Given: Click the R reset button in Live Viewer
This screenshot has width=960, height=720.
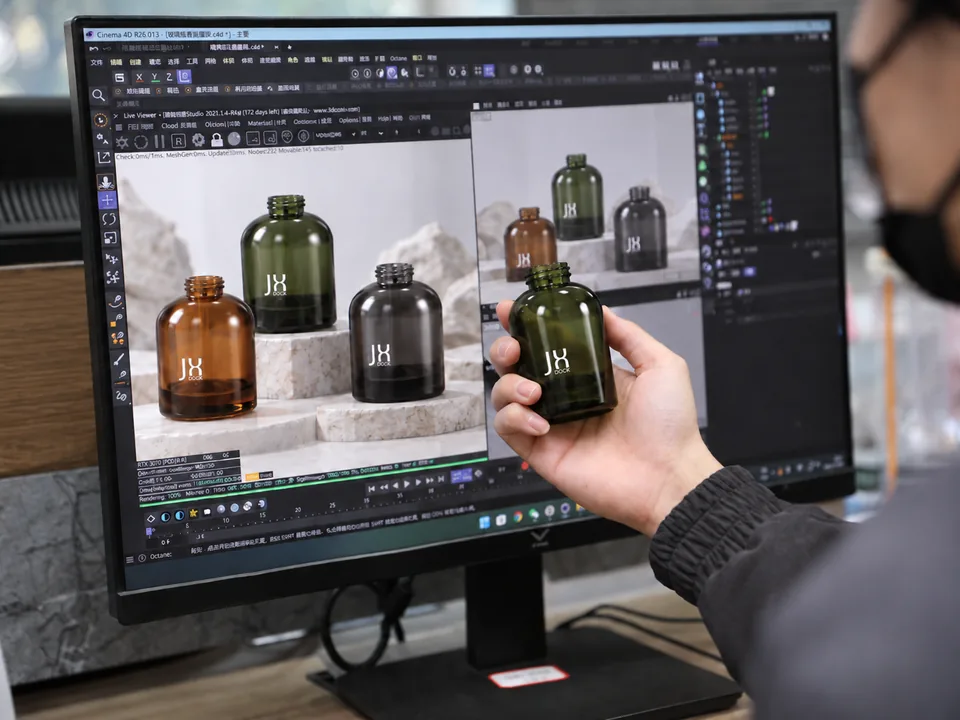Looking at the screenshot, I should (178, 141).
